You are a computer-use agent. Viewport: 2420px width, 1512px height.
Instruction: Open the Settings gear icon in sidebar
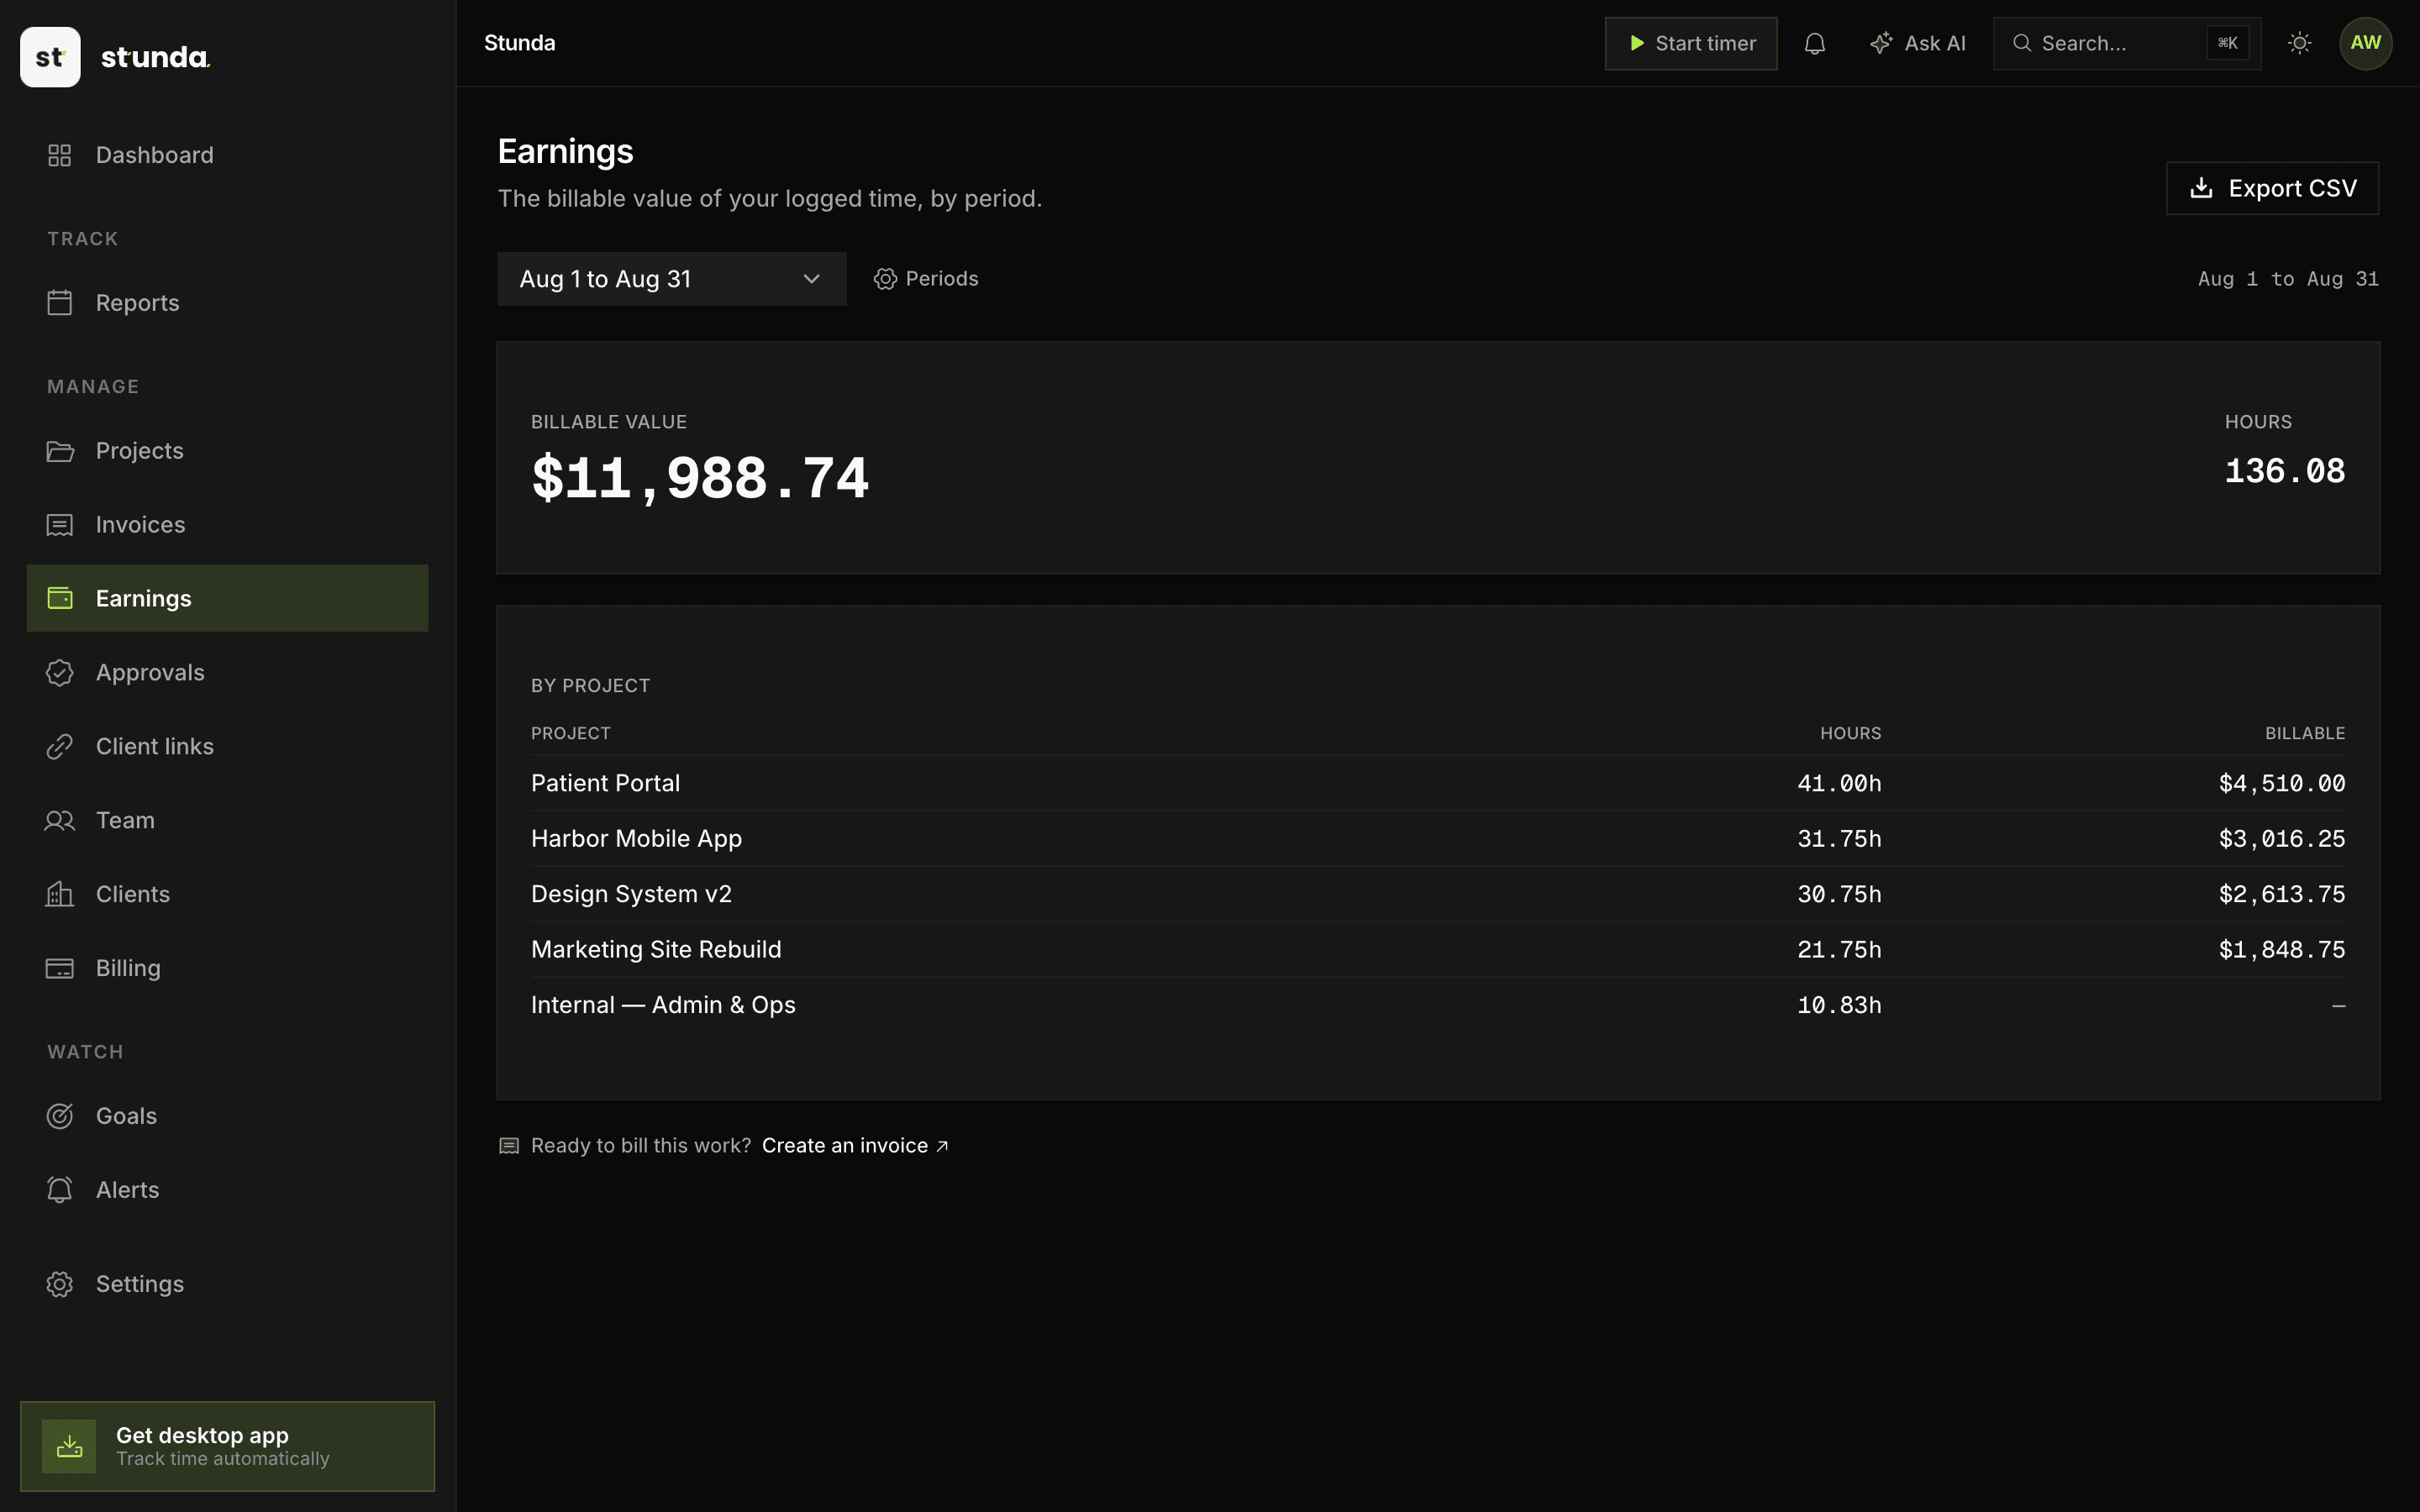click(x=60, y=1284)
